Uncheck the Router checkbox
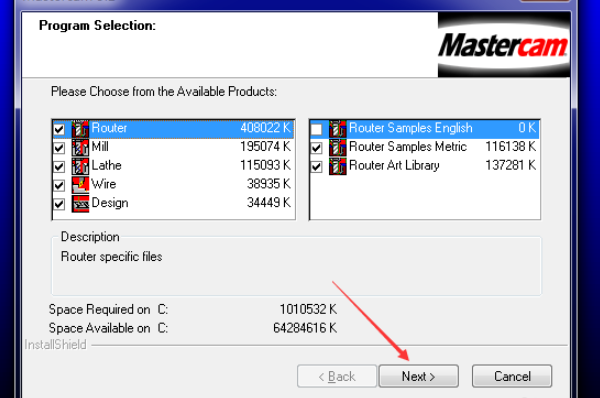This screenshot has width=600, height=398. [x=59, y=129]
